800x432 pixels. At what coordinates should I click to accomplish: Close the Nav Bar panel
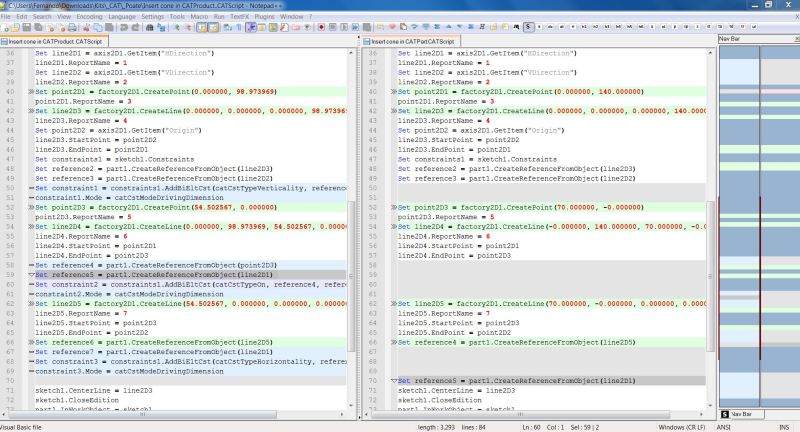click(x=796, y=39)
